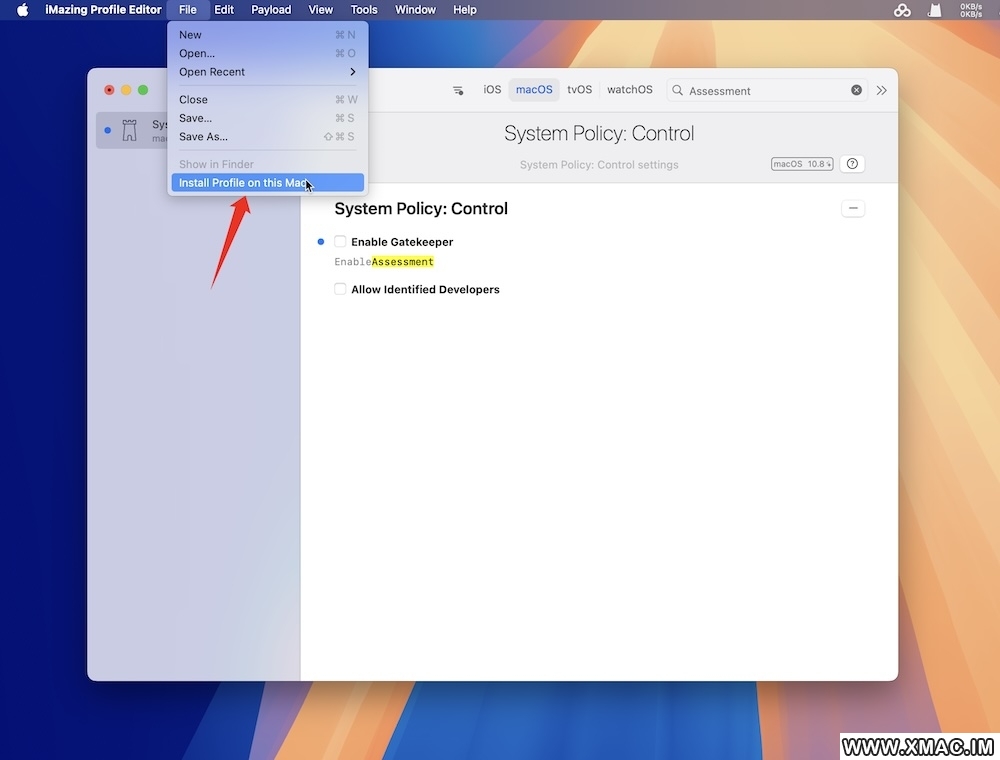
Task: Click the search magnifier icon
Action: 677,91
